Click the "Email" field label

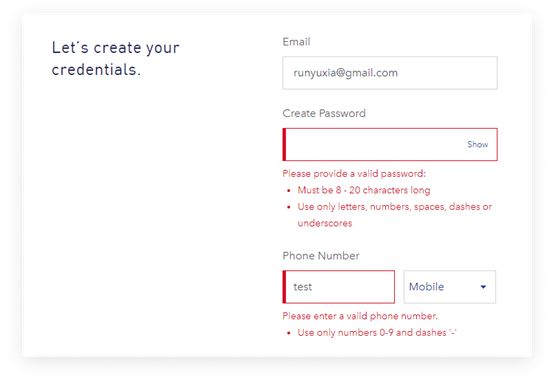(296, 42)
